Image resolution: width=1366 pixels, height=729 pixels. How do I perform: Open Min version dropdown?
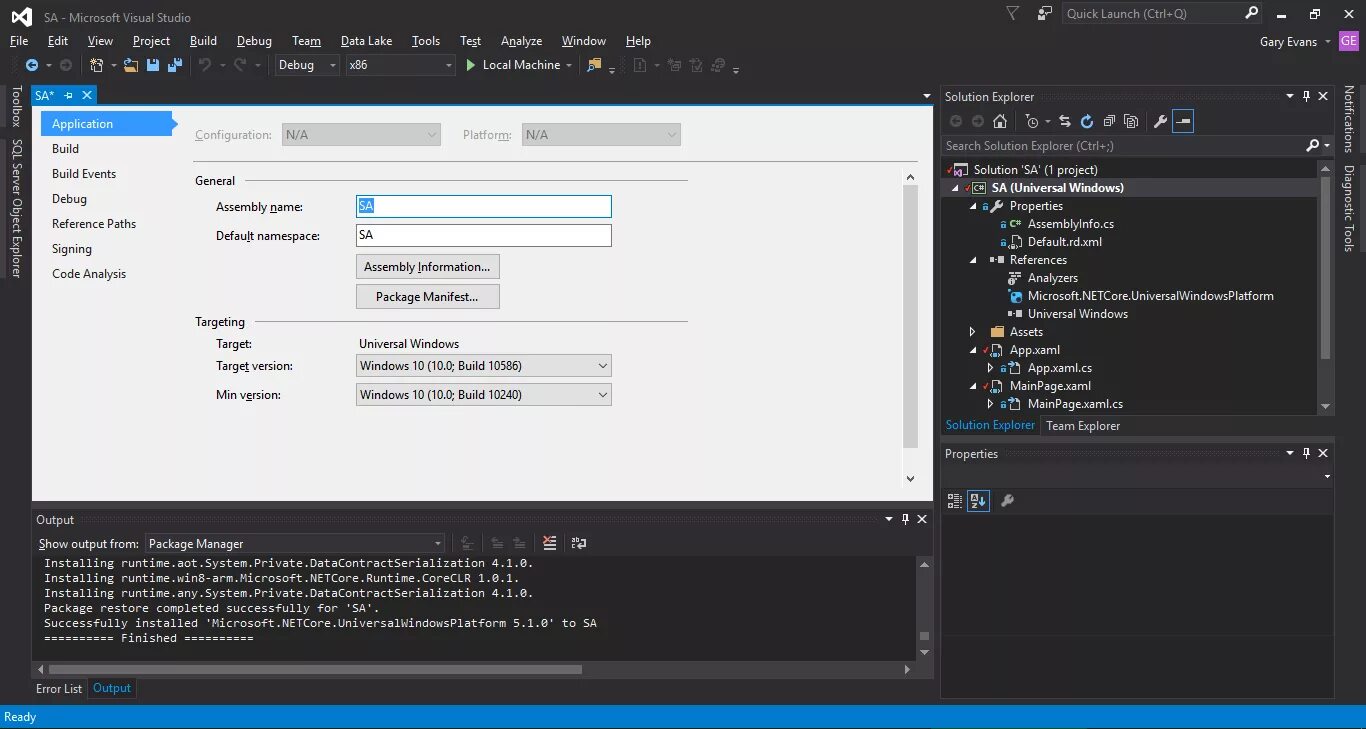pos(484,395)
